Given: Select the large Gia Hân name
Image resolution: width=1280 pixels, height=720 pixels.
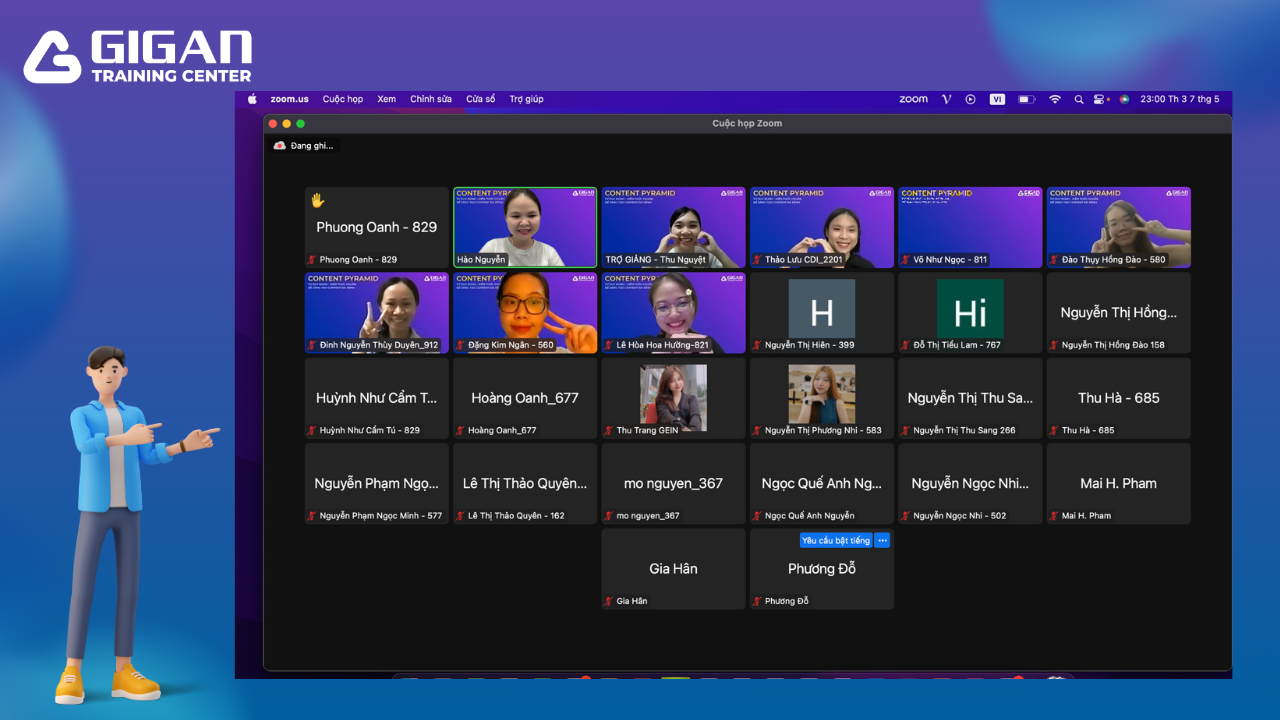Looking at the screenshot, I should [673, 569].
